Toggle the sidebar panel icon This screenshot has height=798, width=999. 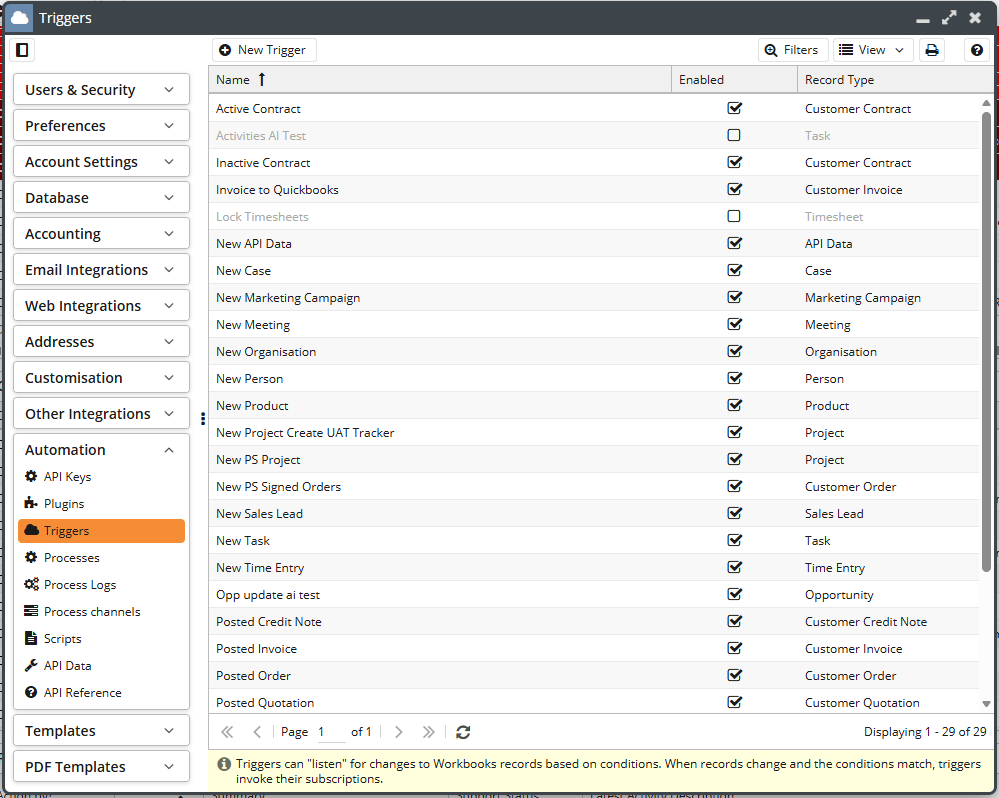(x=22, y=50)
